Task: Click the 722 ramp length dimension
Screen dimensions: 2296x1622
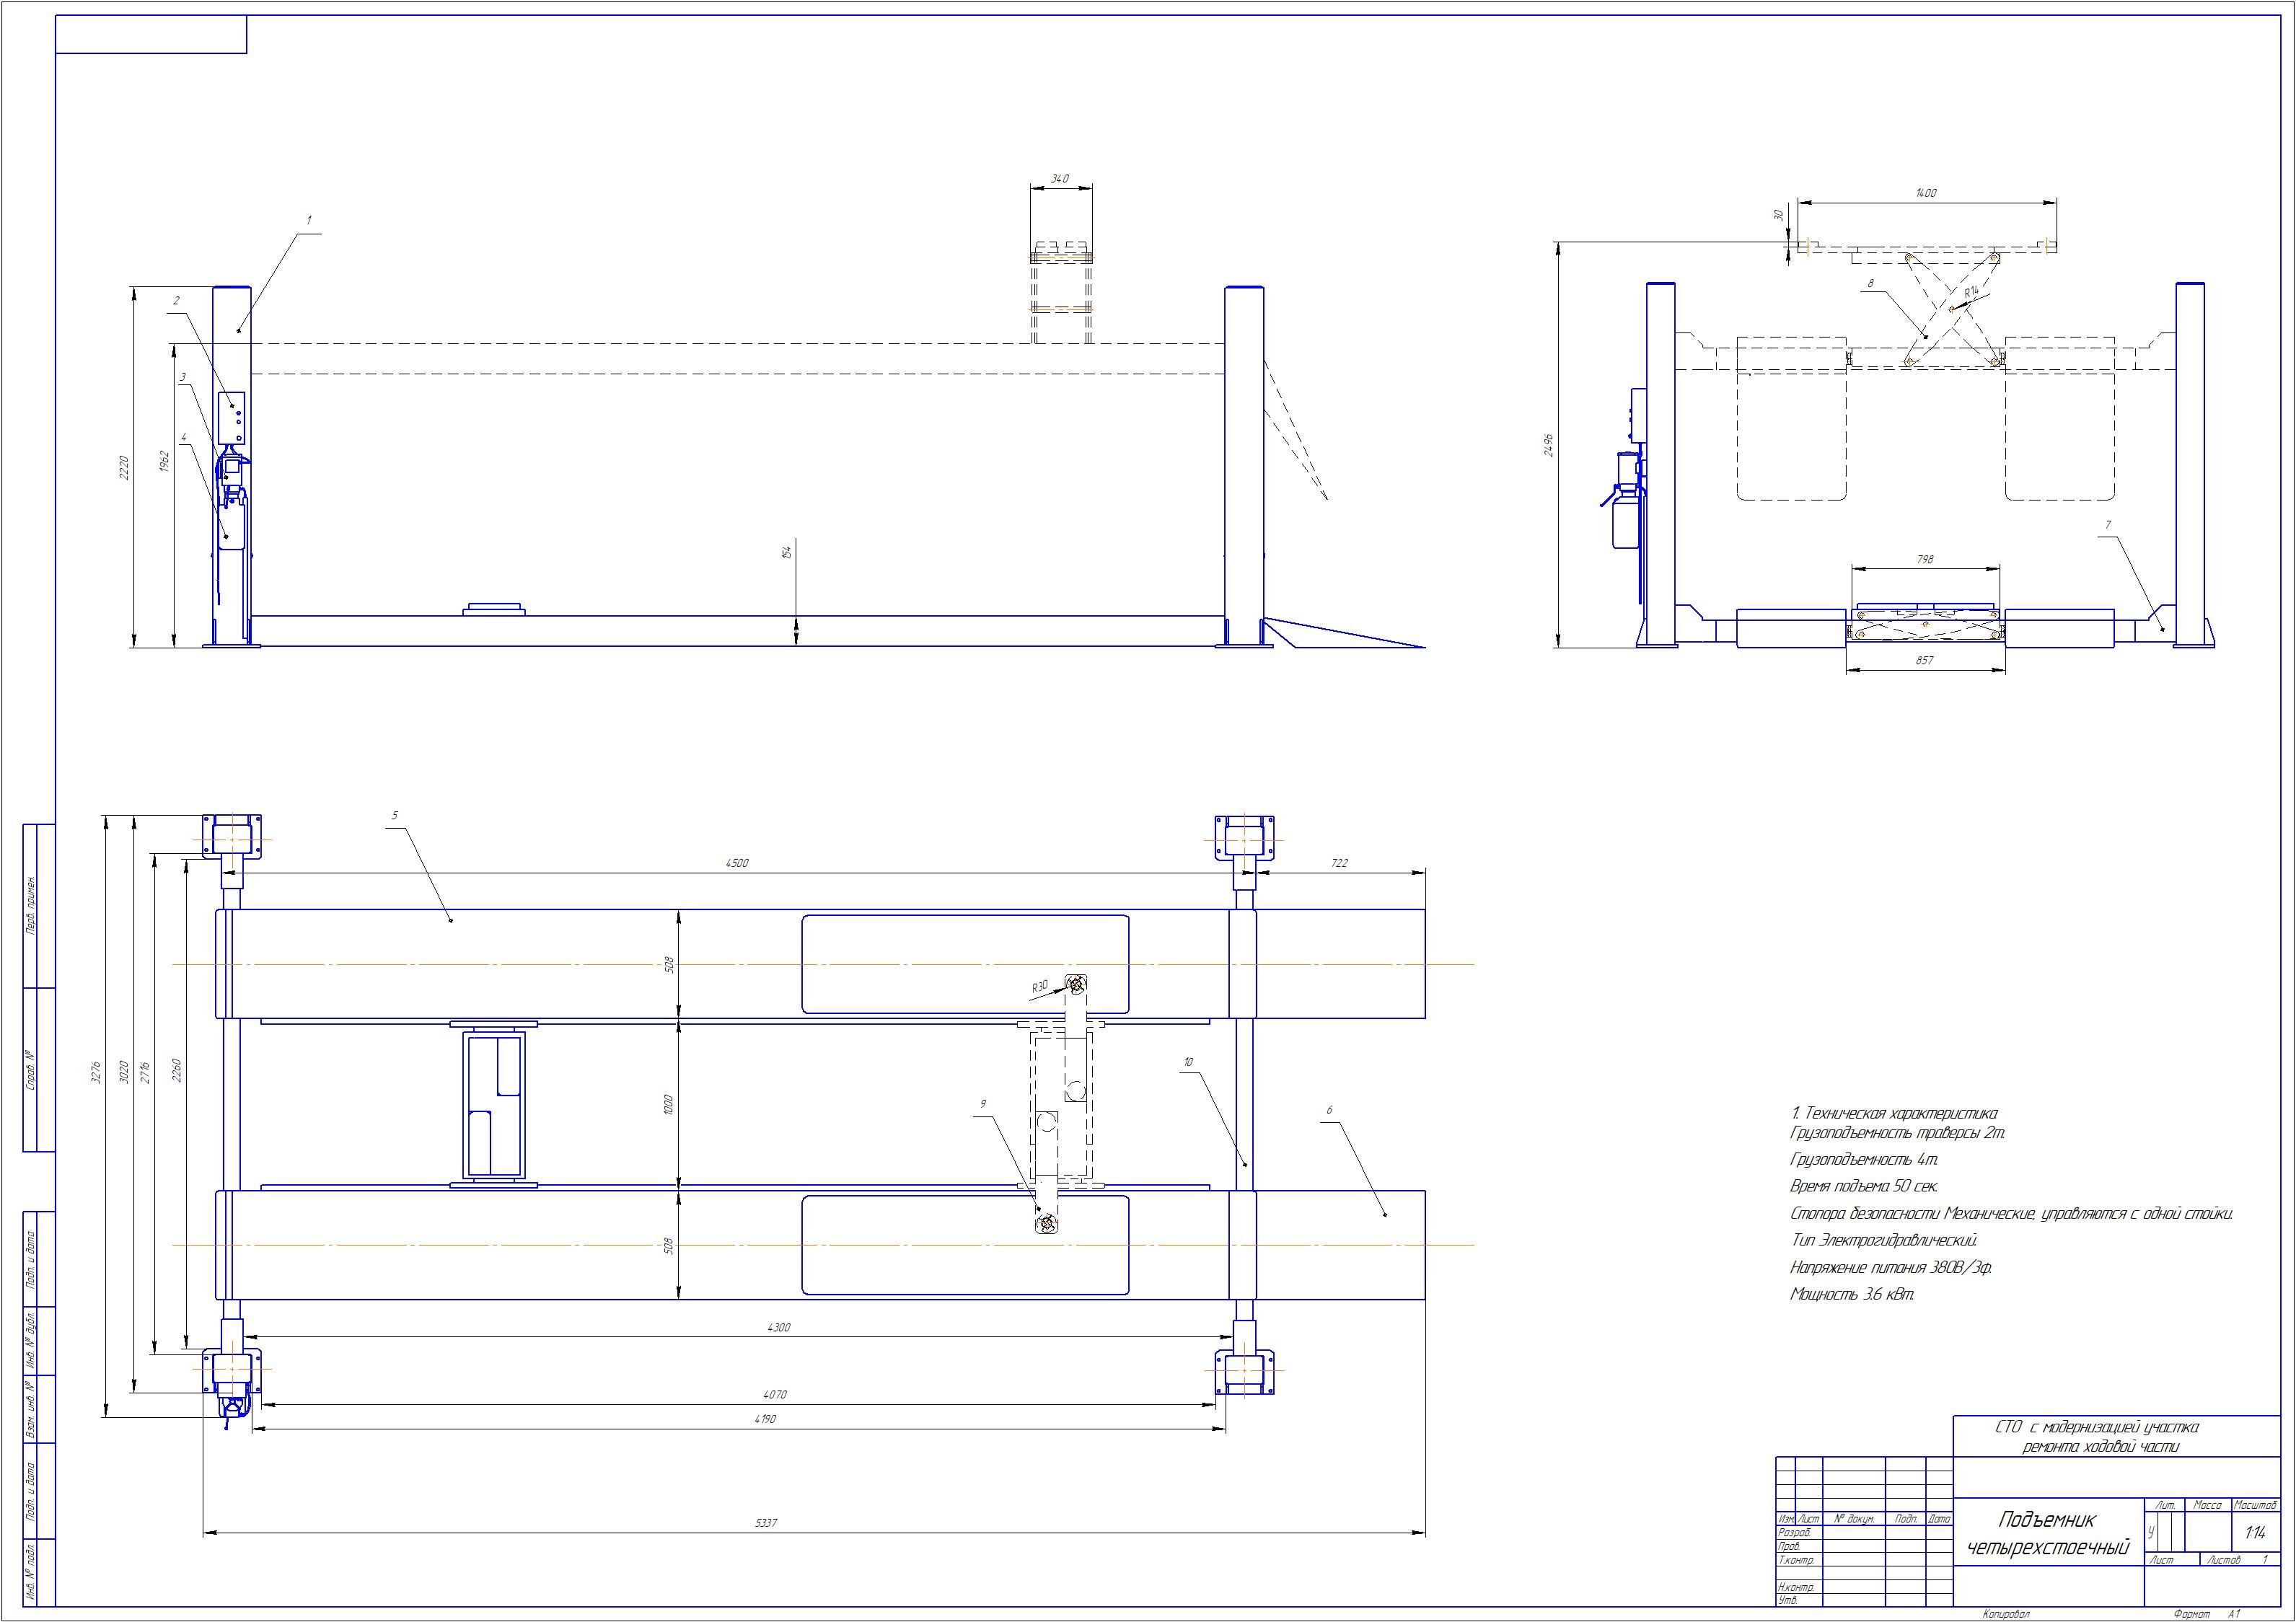Action: click(1340, 863)
